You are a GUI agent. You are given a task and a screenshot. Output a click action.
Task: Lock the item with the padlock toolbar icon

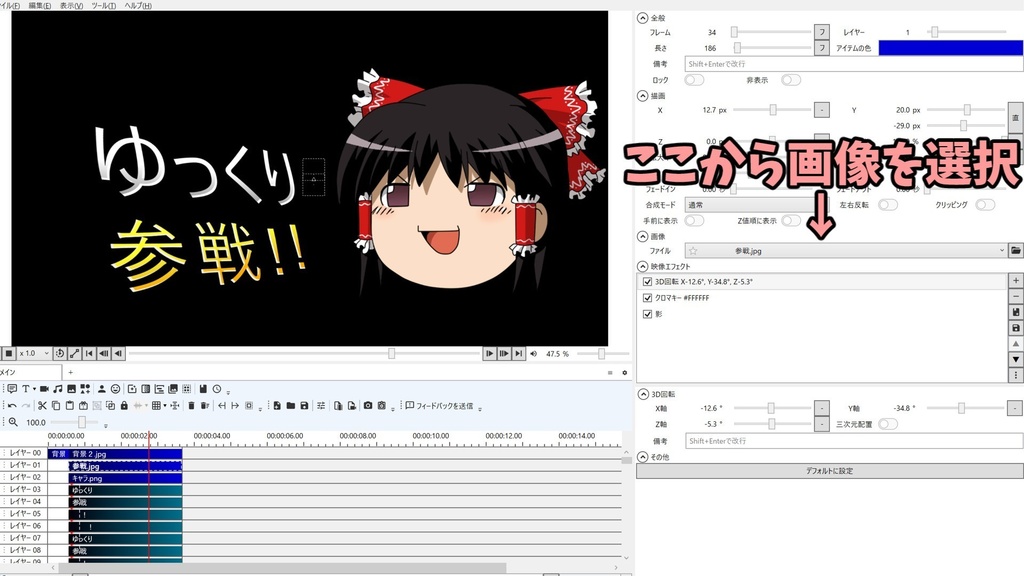124,406
